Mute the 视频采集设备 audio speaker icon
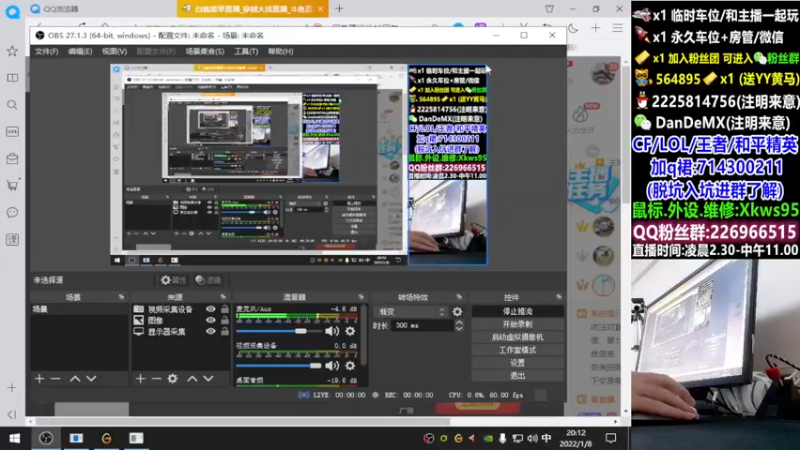800x450 pixels. pyautogui.click(x=332, y=365)
